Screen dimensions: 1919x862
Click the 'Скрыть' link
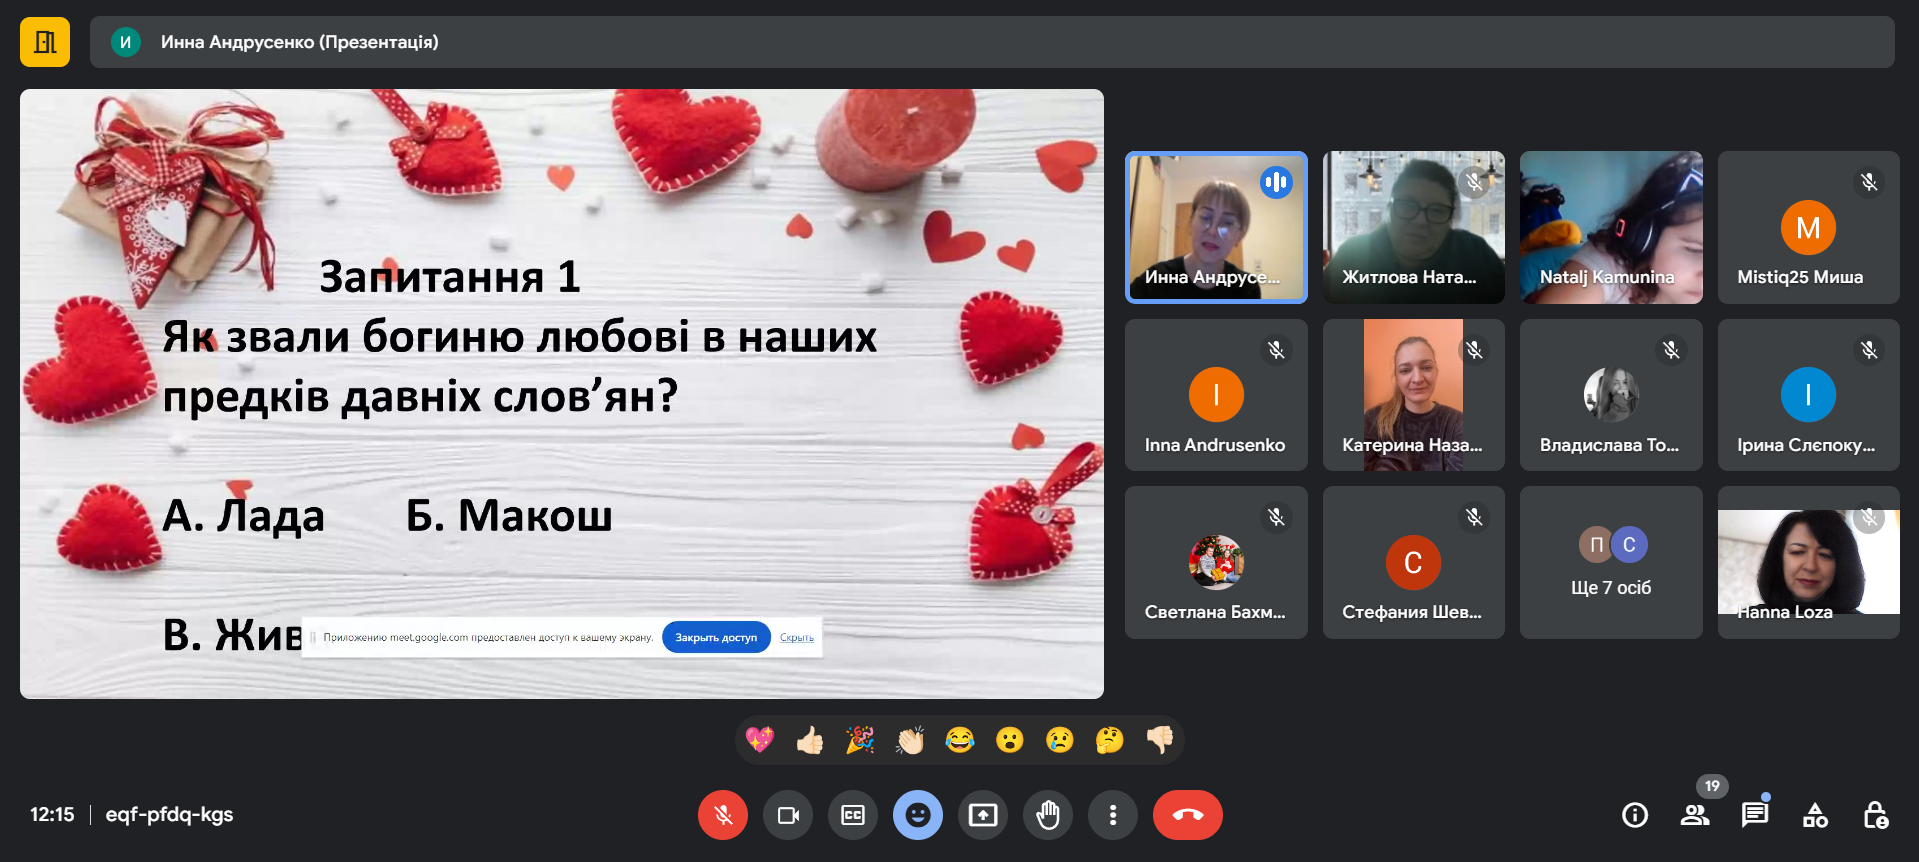point(796,637)
